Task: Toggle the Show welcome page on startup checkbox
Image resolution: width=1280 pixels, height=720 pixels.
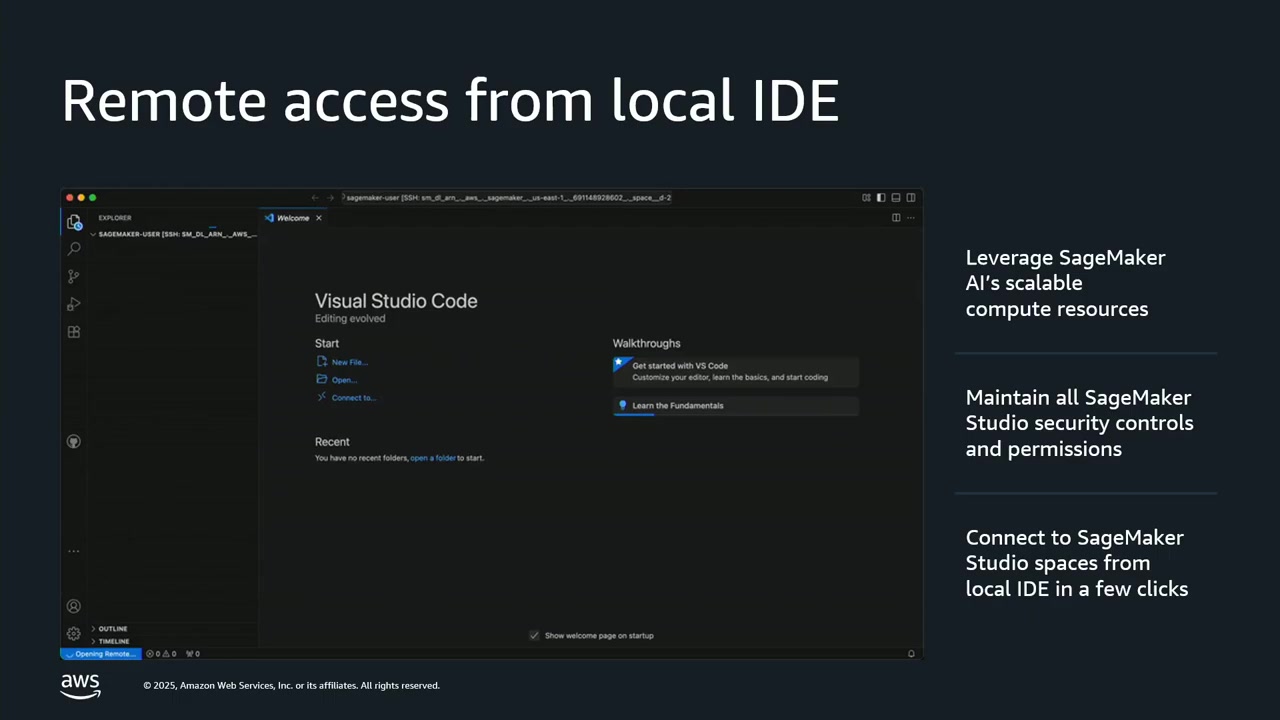Action: click(534, 635)
